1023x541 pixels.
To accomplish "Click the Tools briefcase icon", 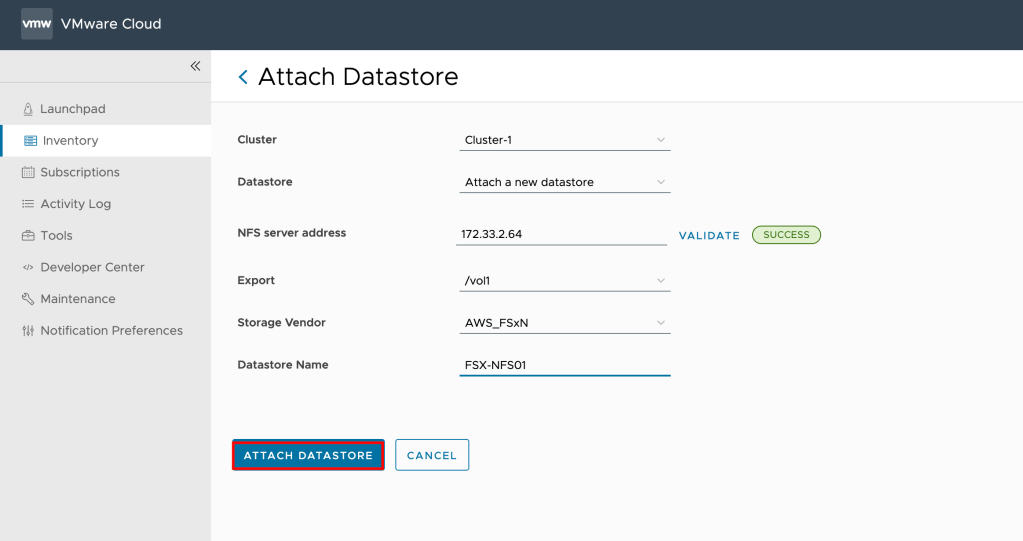I will click(x=28, y=236).
